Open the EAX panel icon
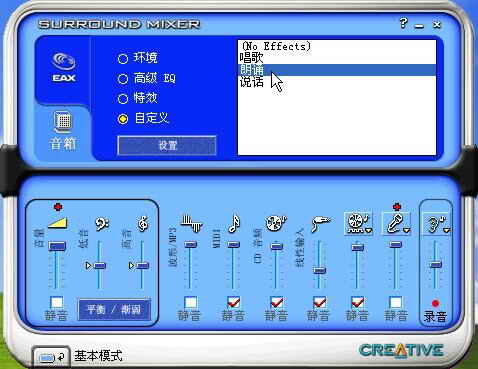This screenshot has height=369, width=478. coord(63,67)
